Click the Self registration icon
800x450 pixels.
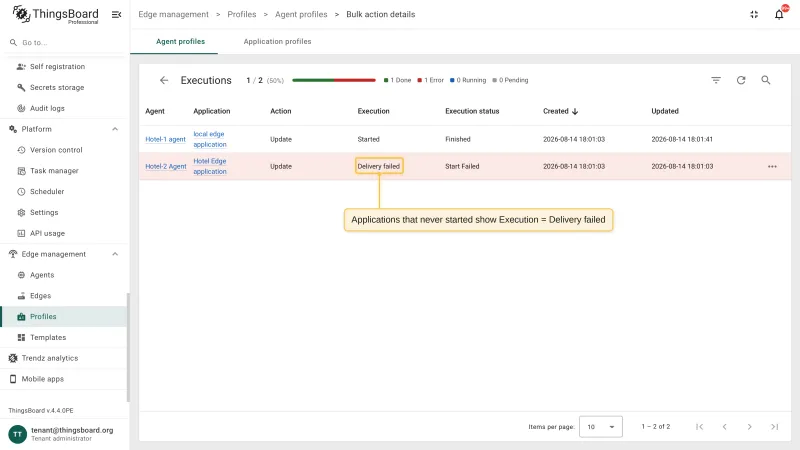point(21,67)
